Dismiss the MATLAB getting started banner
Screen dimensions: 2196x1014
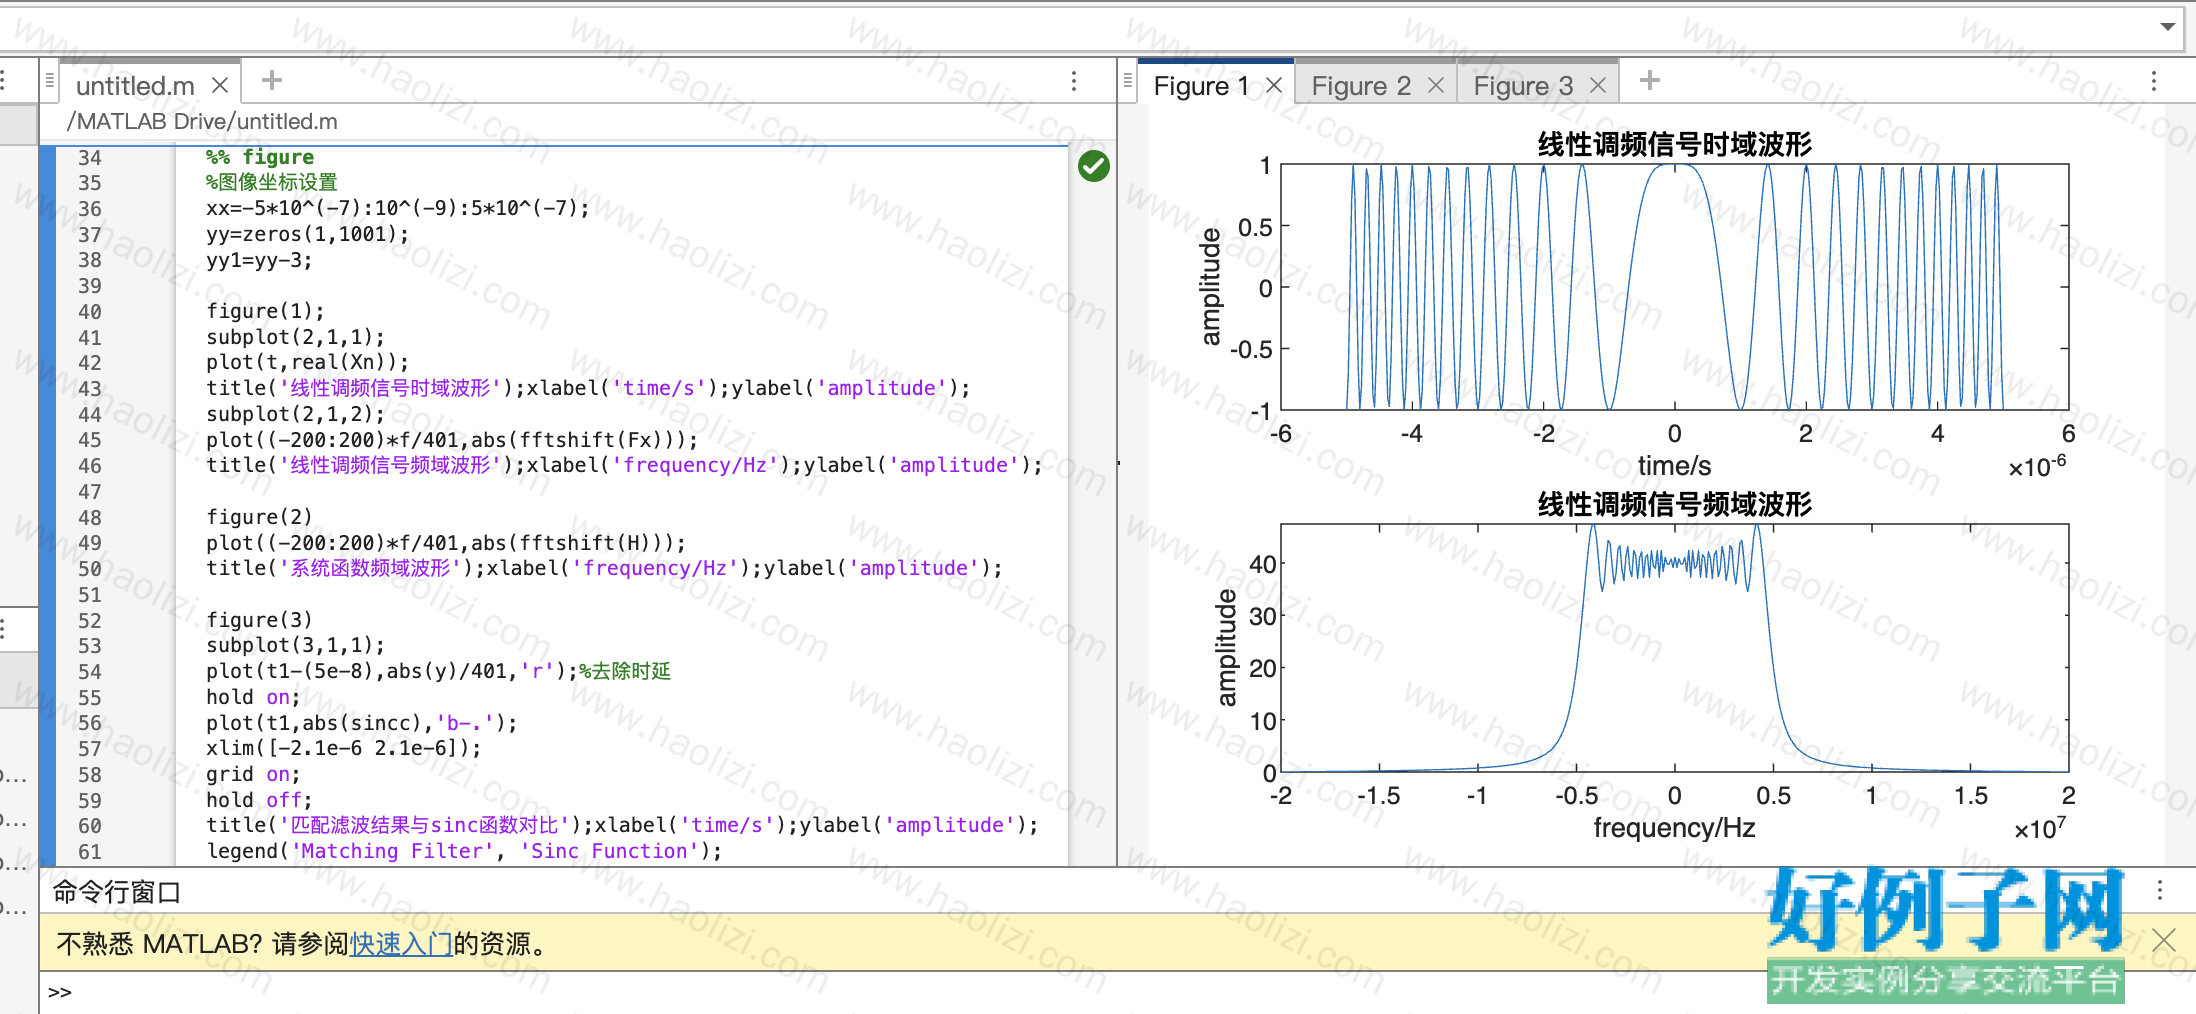tap(2164, 940)
